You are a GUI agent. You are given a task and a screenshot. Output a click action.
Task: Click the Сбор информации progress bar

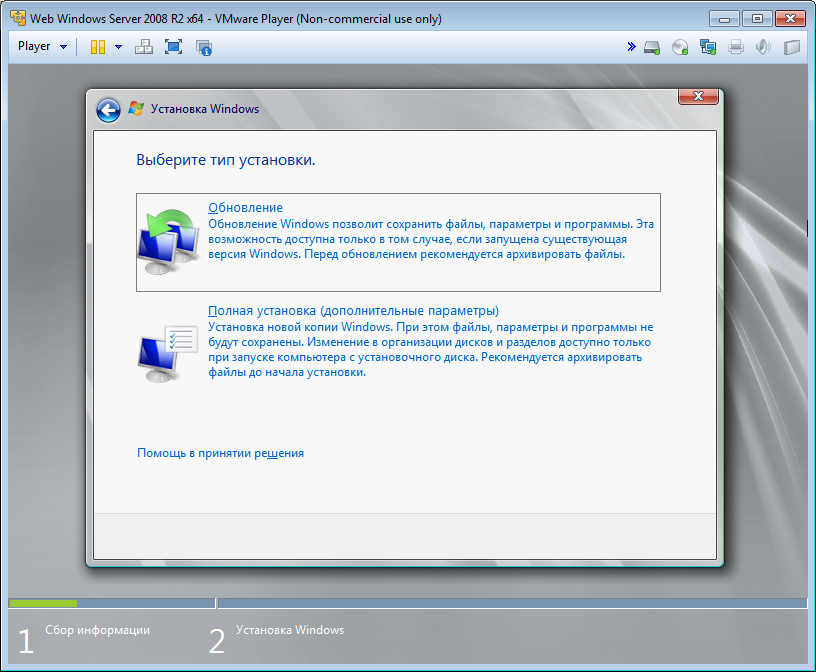coord(112,603)
